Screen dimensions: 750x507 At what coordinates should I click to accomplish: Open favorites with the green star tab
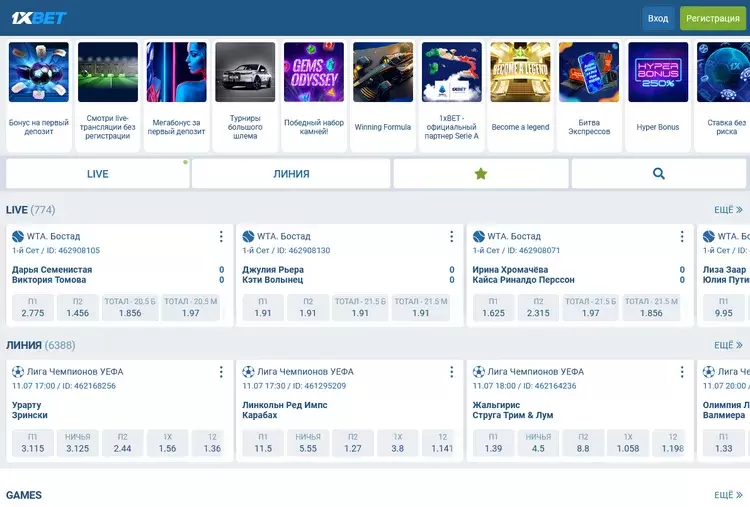point(481,174)
